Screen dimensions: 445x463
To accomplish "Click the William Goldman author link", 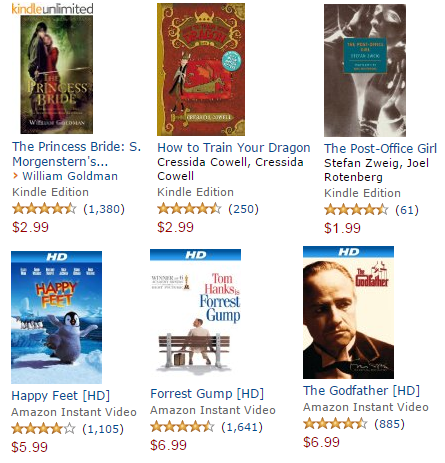I will [70, 176].
